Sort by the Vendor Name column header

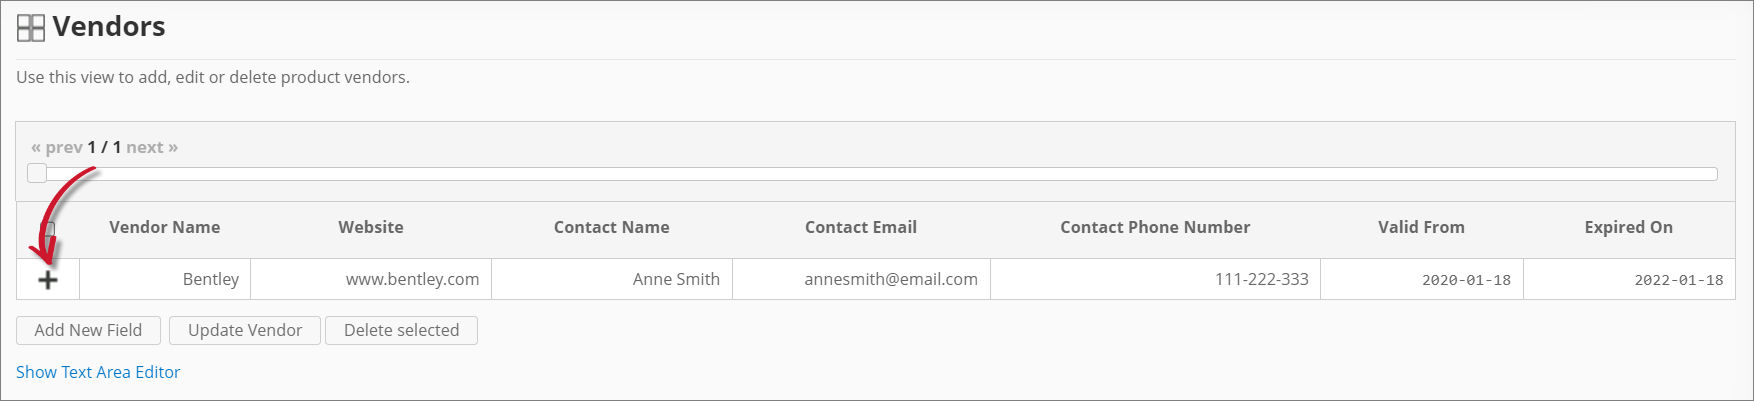164,227
